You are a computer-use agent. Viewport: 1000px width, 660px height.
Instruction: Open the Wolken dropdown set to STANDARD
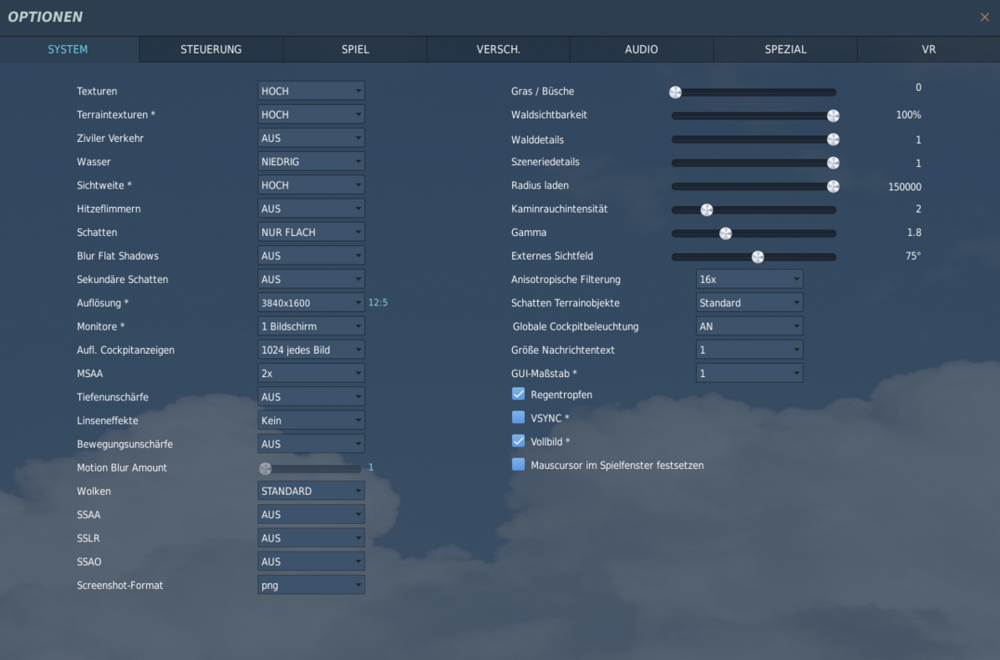click(310, 491)
